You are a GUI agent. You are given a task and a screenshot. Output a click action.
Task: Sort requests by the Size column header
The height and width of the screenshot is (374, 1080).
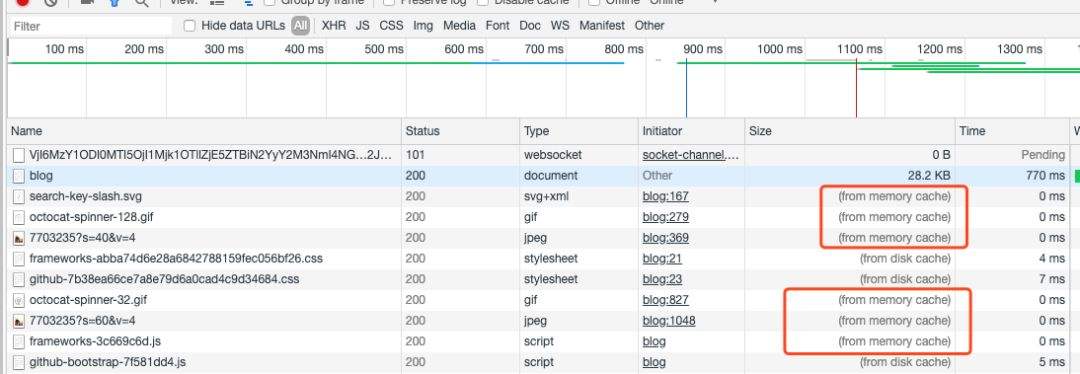pos(760,131)
